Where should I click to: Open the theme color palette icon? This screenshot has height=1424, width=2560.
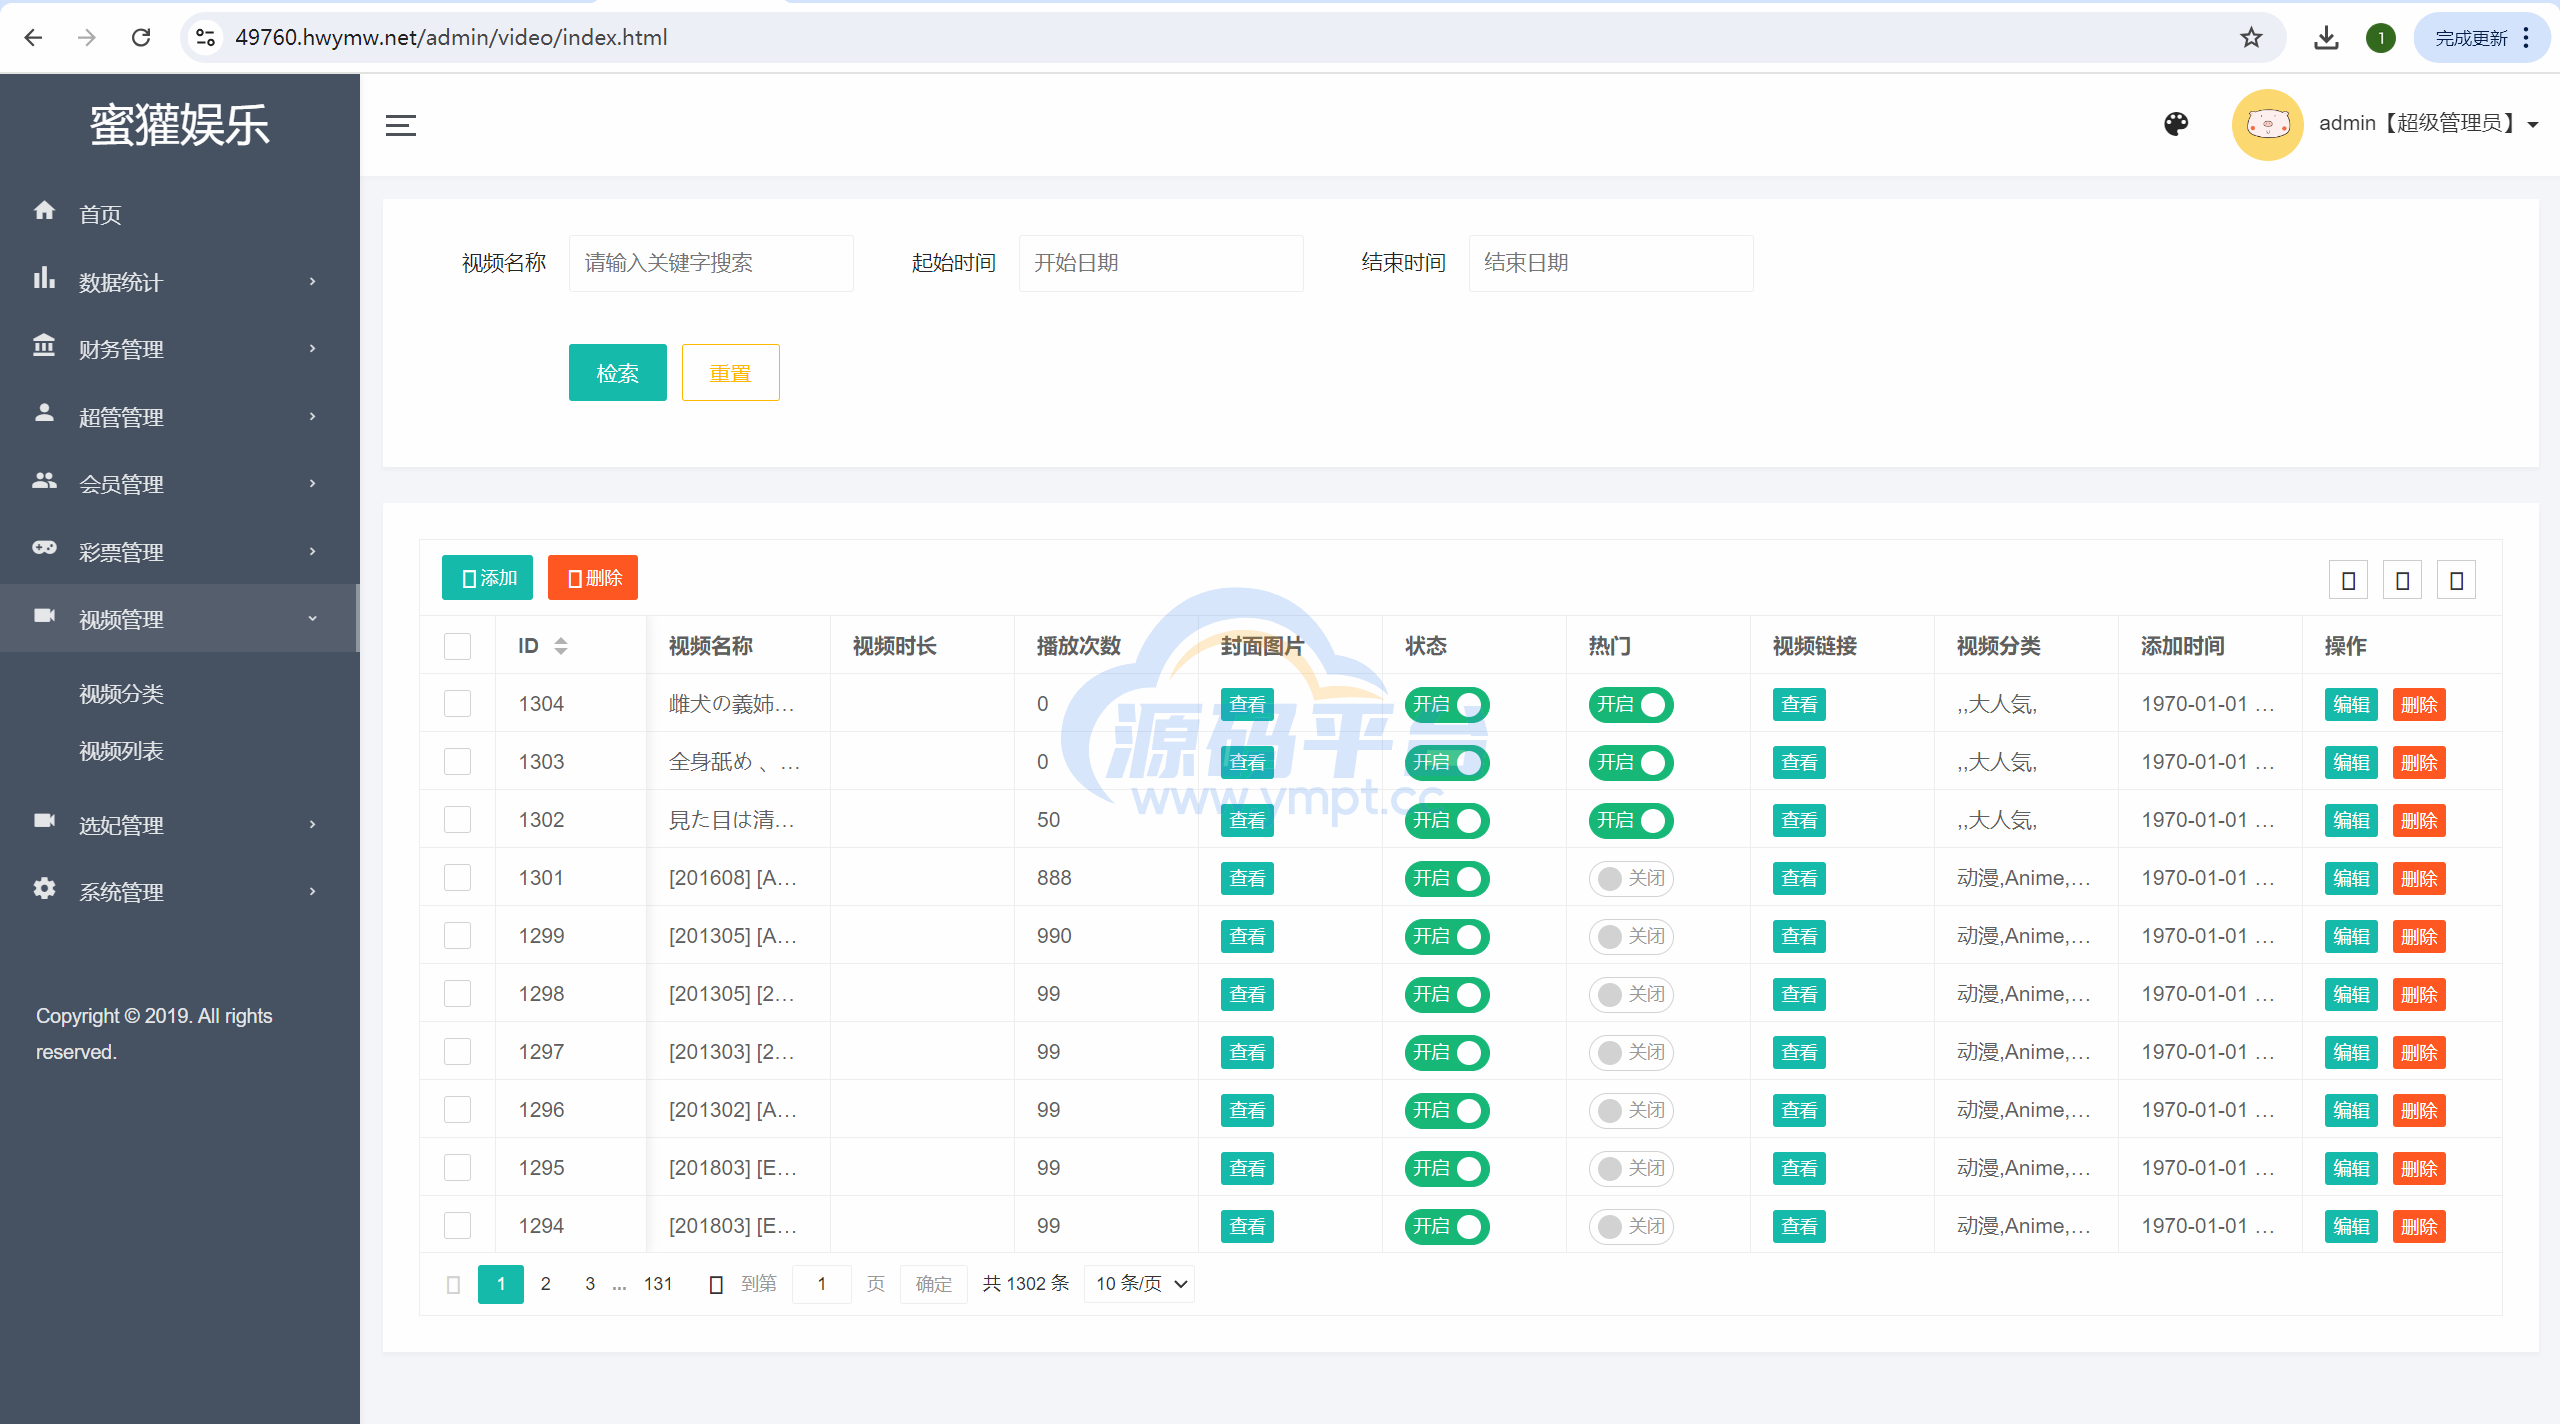(x=2176, y=123)
